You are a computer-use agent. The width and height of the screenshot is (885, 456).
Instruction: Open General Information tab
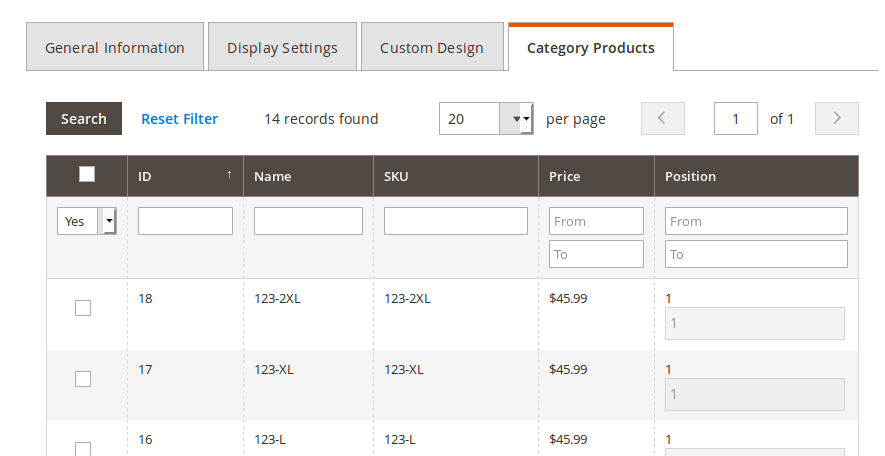coord(115,47)
